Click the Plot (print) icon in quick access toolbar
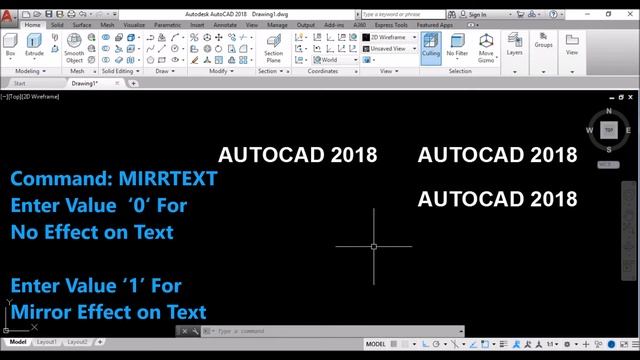Image resolution: width=640 pixels, height=360 pixels. tap(71, 14)
